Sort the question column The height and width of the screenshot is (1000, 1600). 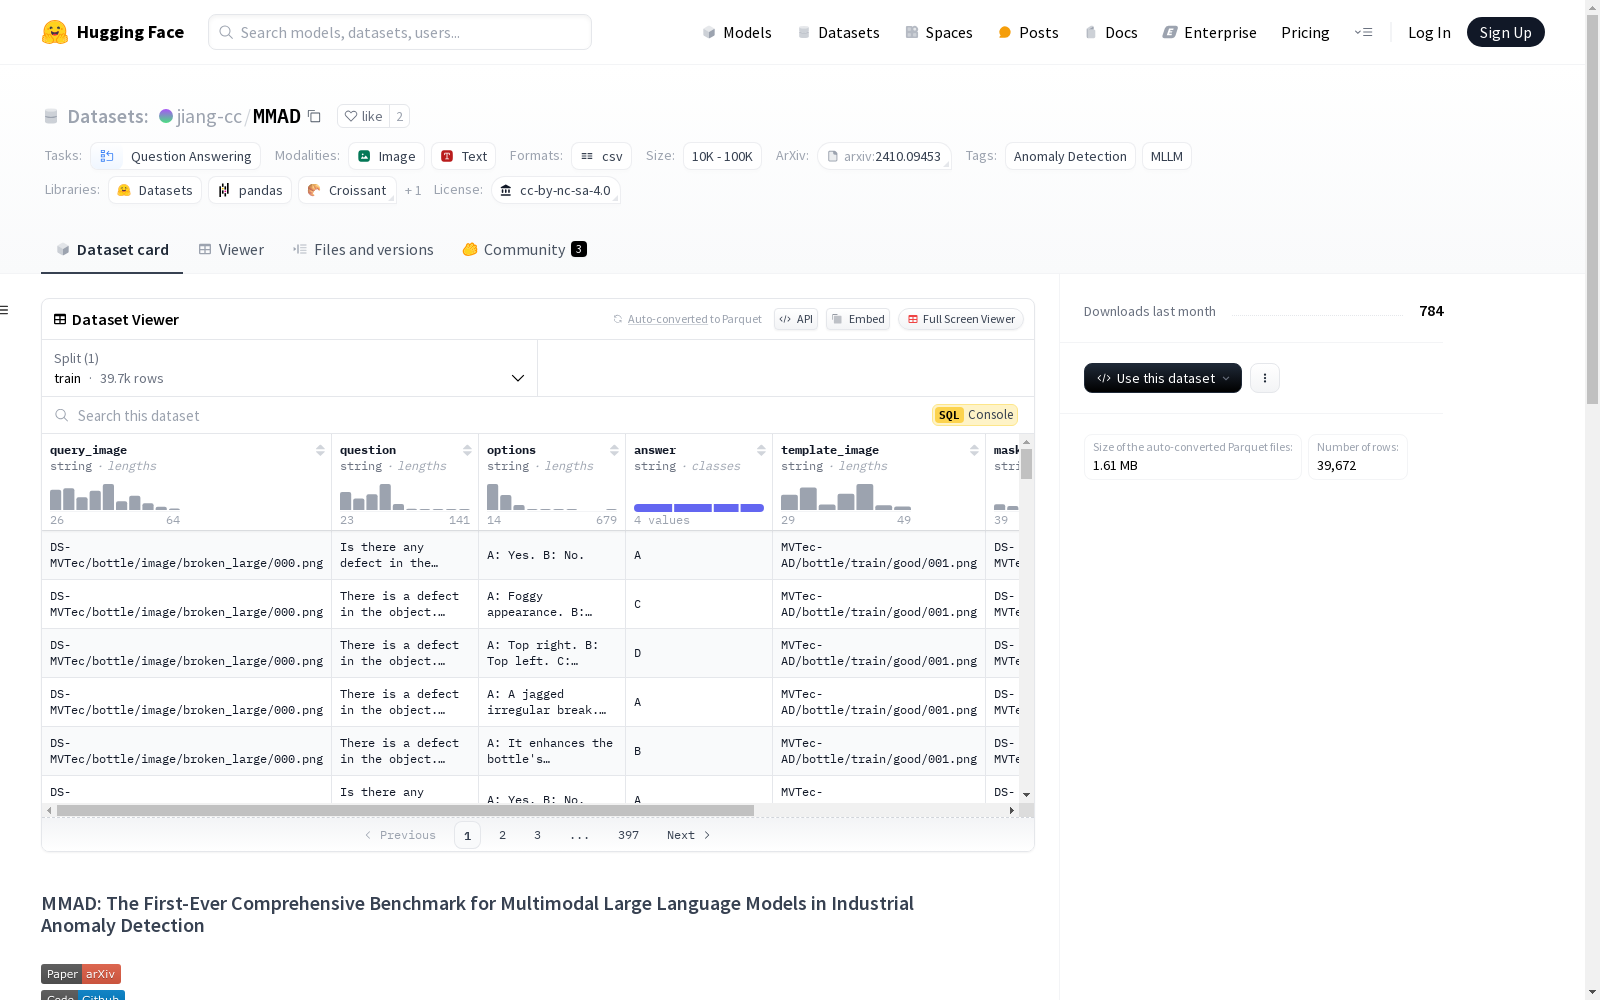(467, 450)
